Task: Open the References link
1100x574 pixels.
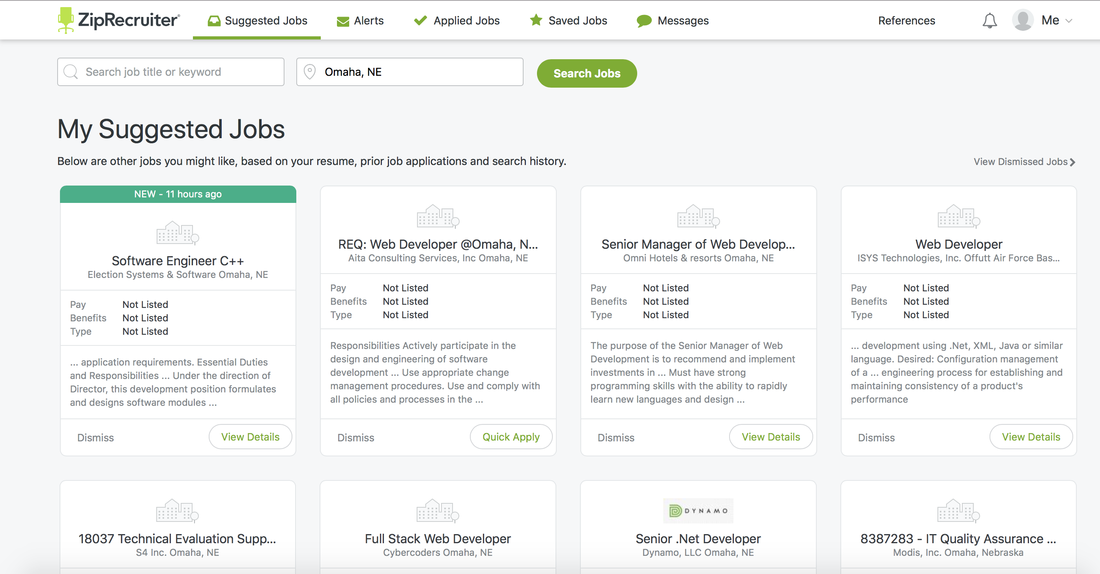Action: 906,20
